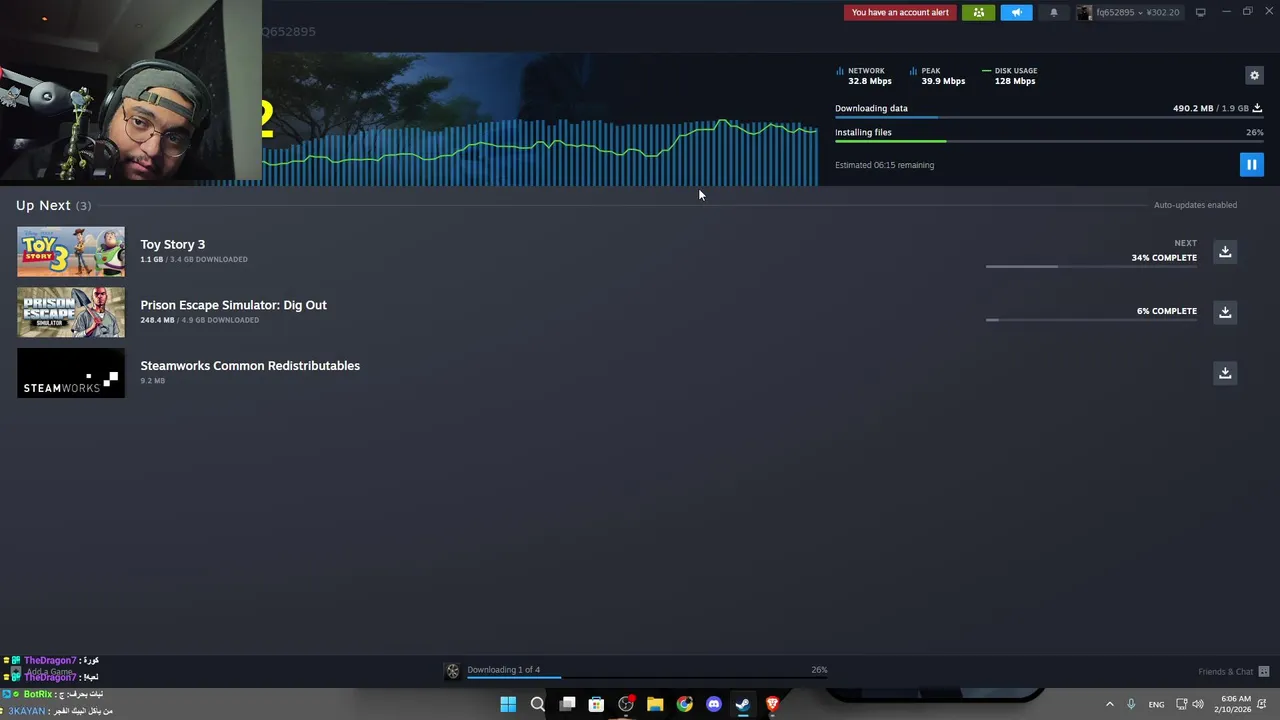Viewport: 1280px width, 720px height.
Task: Click the Installing files progress bar
Action: [x=1049, y=141]
